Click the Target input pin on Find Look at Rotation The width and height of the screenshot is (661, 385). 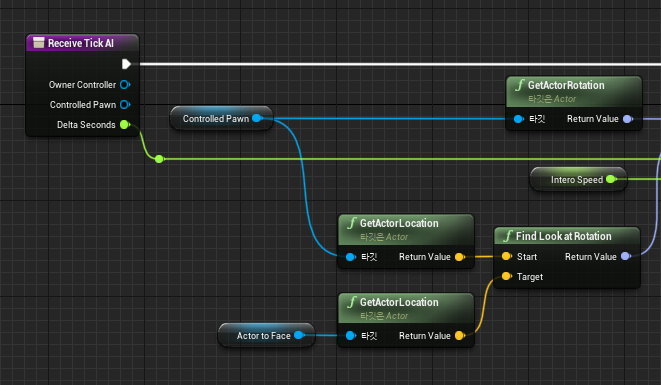click(x=506, y=277)
